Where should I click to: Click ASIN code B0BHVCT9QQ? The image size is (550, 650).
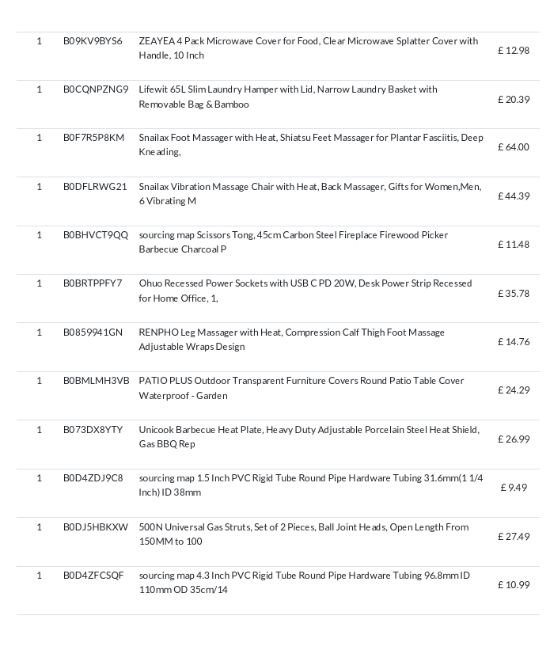click(96, 235)
